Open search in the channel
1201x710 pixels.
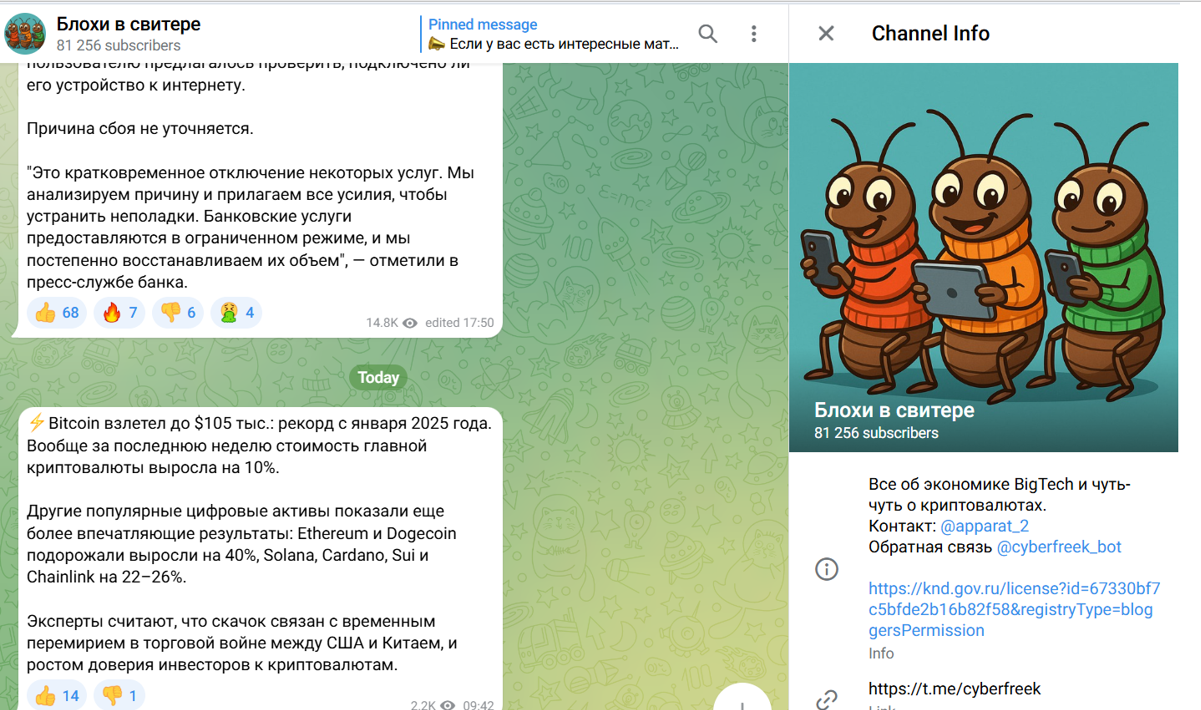click(x=708, y=34)
